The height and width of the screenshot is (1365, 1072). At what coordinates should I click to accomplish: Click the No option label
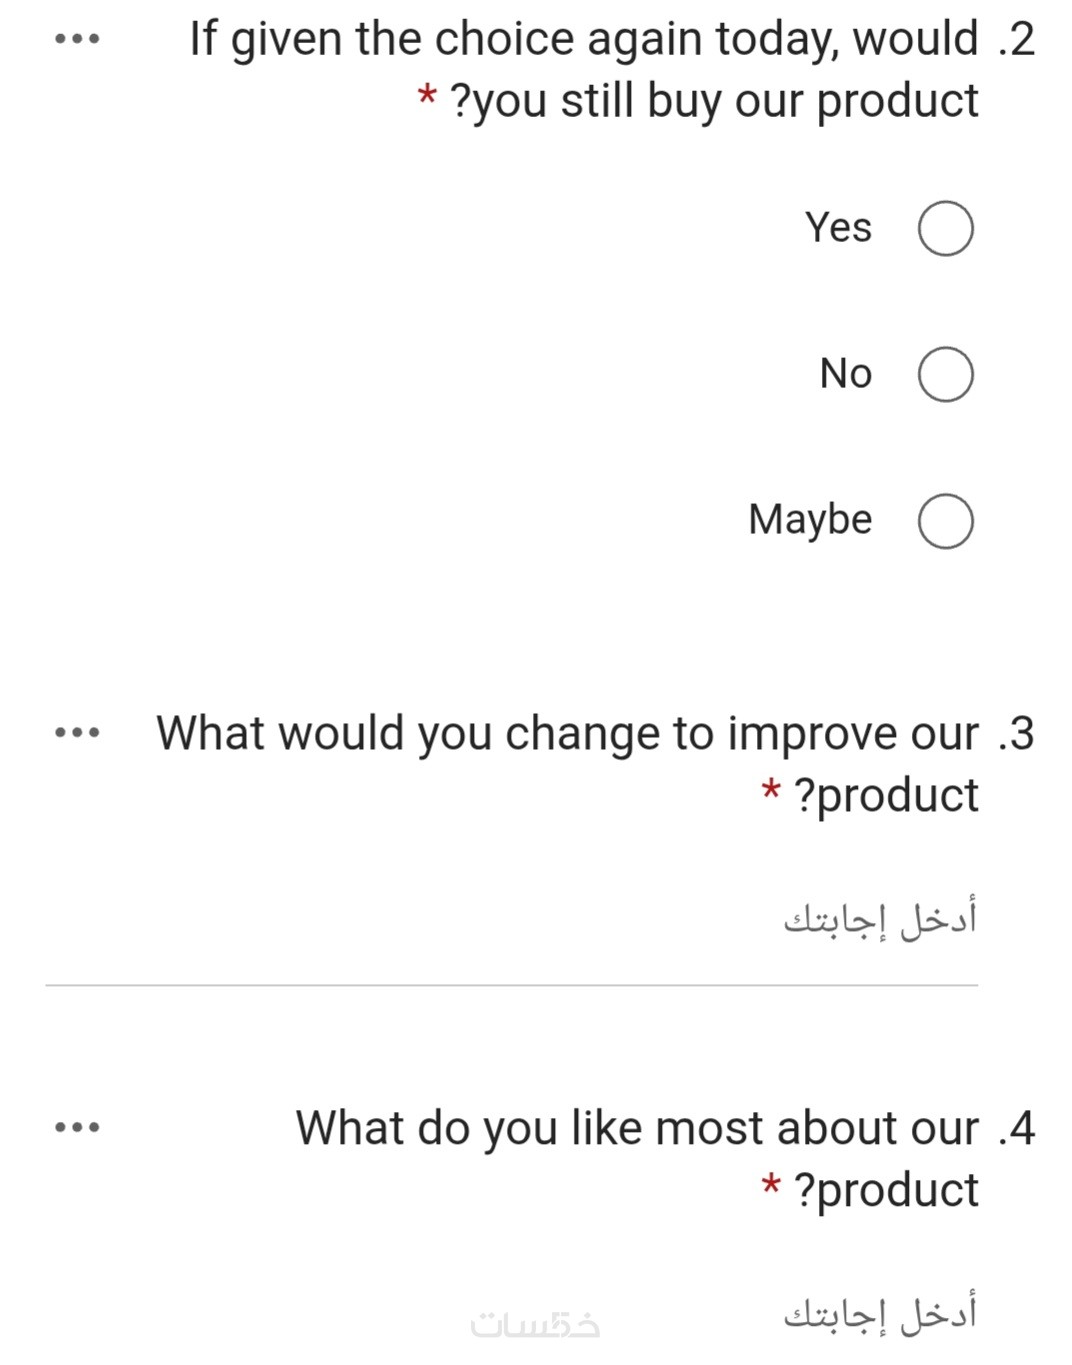click(x=846, y=374)
